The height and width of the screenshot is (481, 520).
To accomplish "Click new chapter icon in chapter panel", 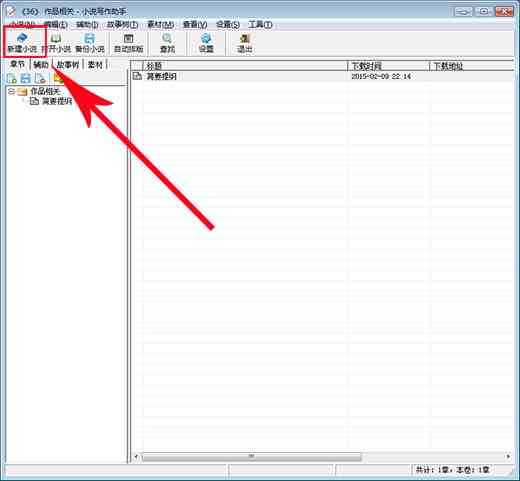I will pyautogui.click(x=11, y=78).
